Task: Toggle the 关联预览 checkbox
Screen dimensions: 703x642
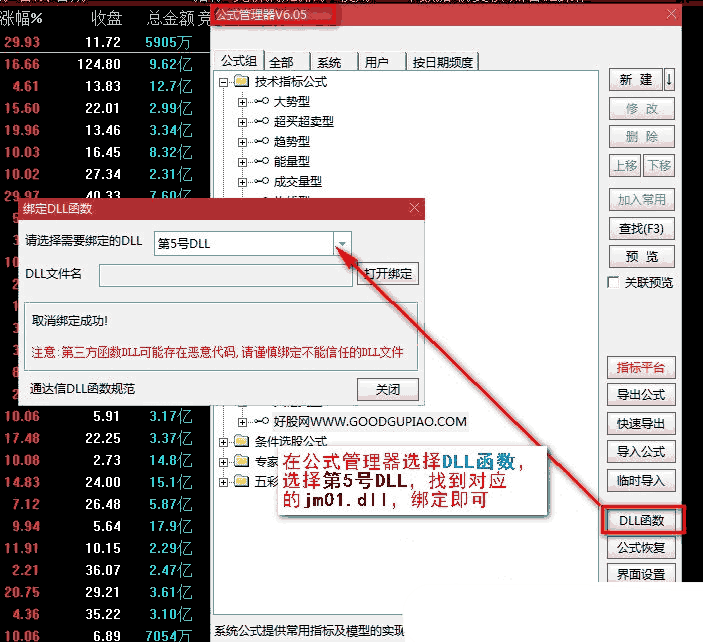Action: (x=613, y=283)
